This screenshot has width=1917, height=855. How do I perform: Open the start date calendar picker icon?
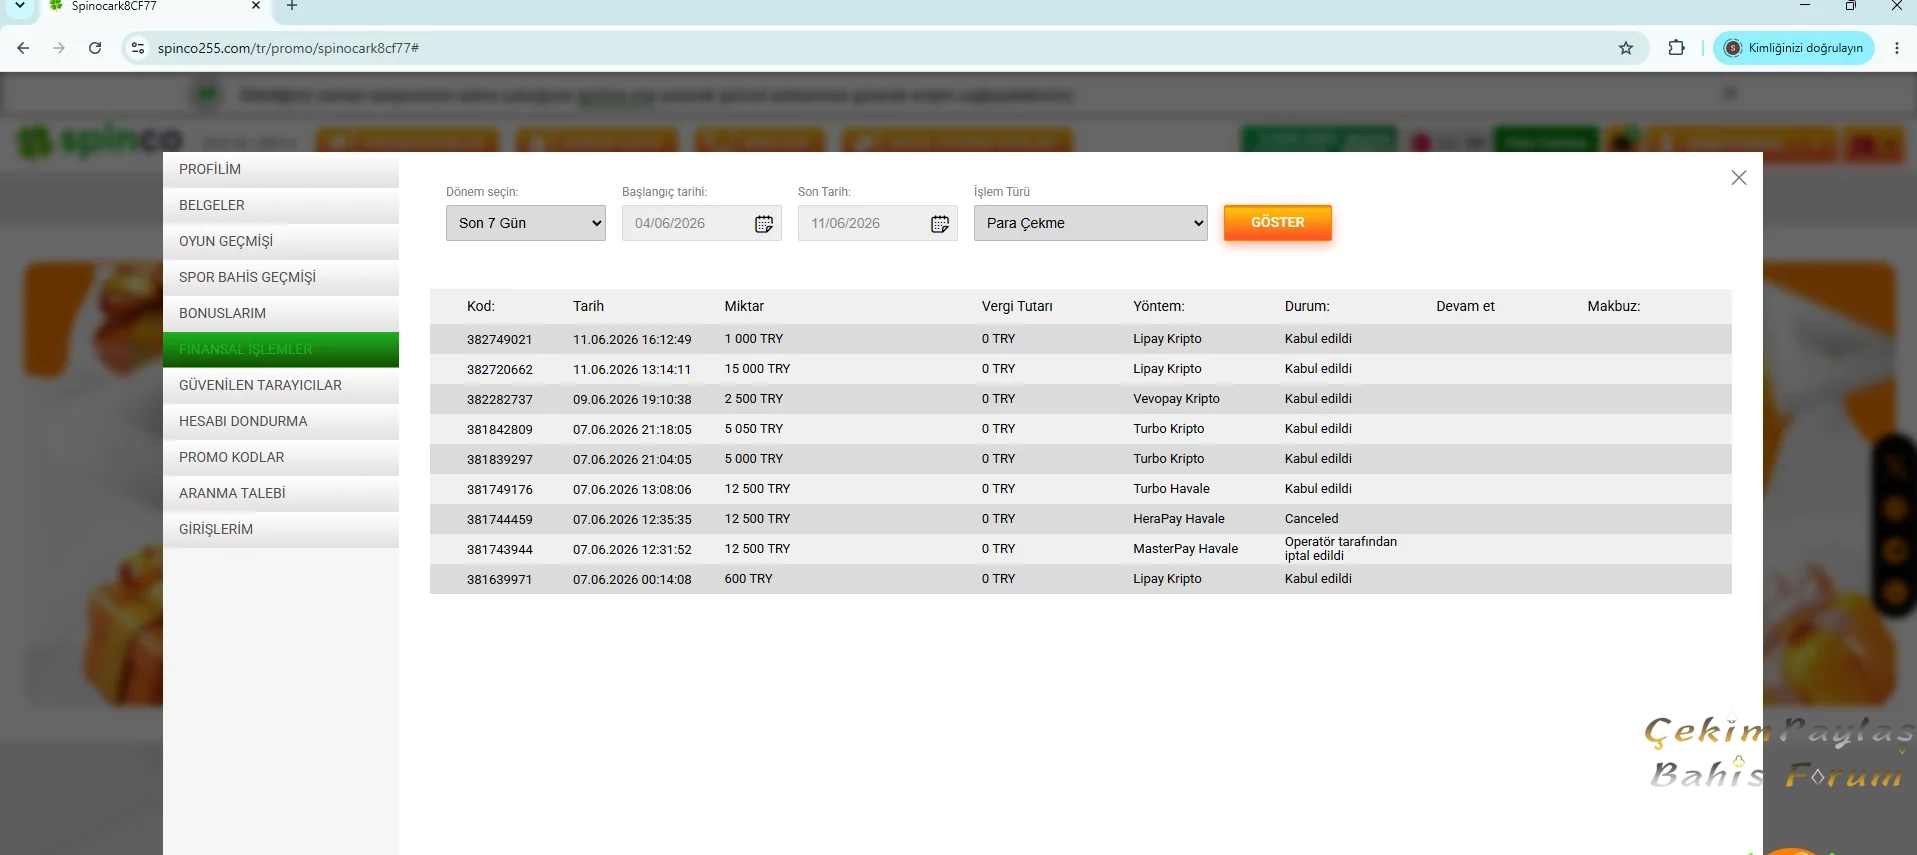764,223
